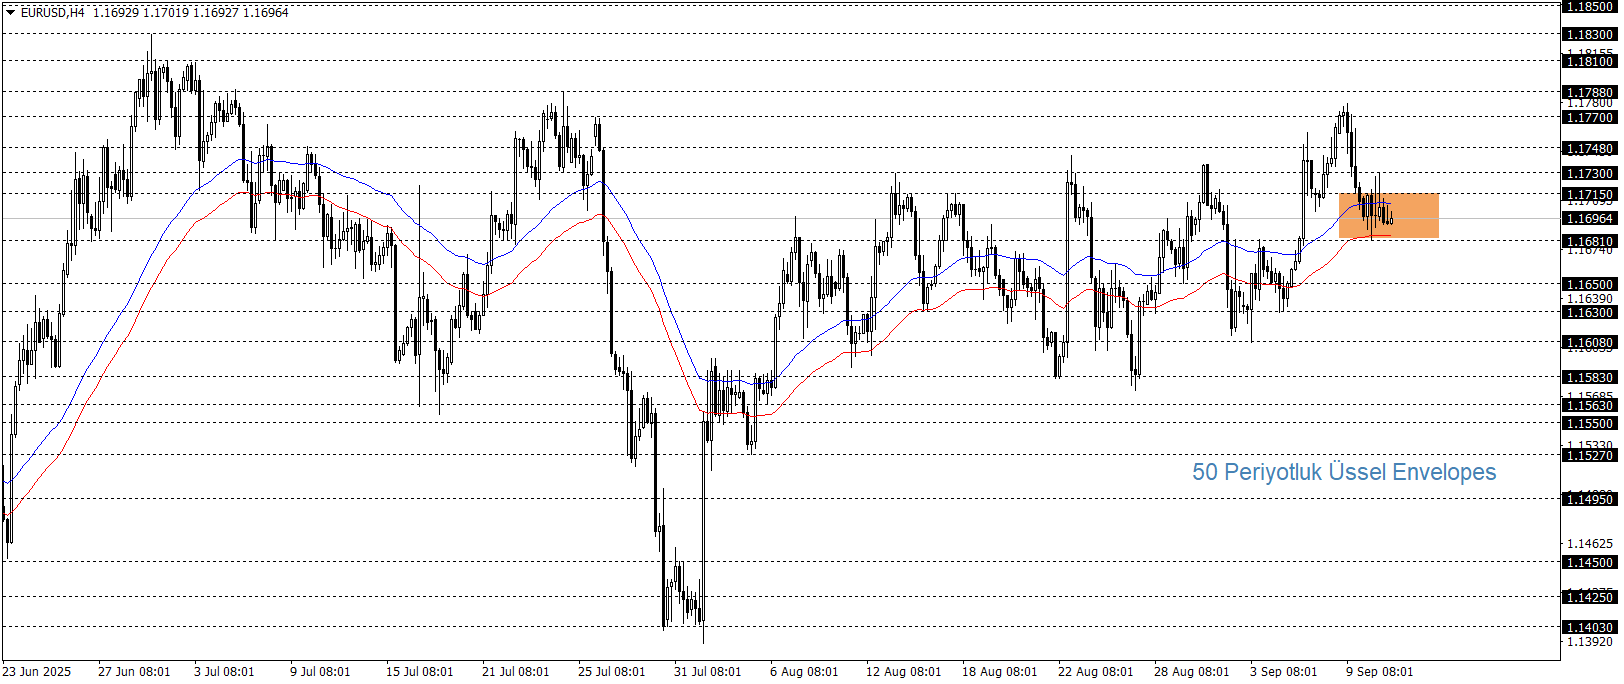Image resolution: width=1624 pixels, height=684 pixels.
Task: Click the 1.16500 price level label
Action: 1589,284
